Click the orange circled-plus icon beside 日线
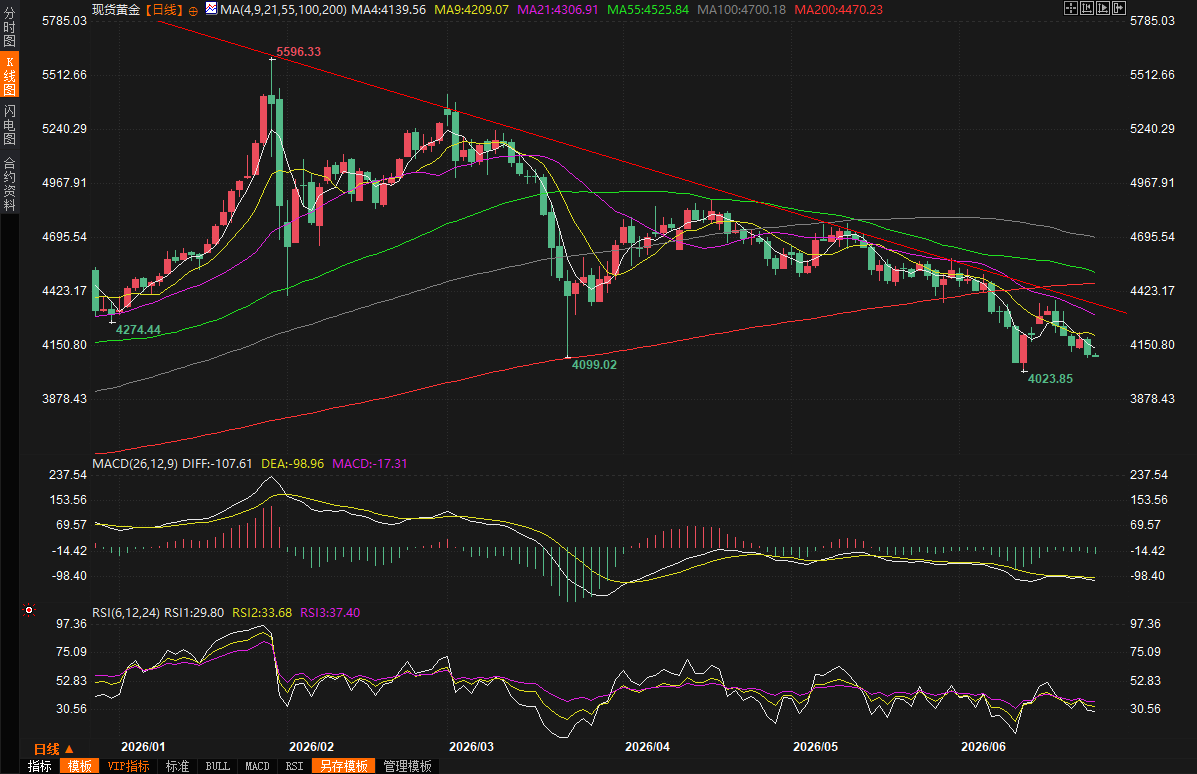Image resolution: width=1197 pixels, height=774 pixels. [193, 11]
